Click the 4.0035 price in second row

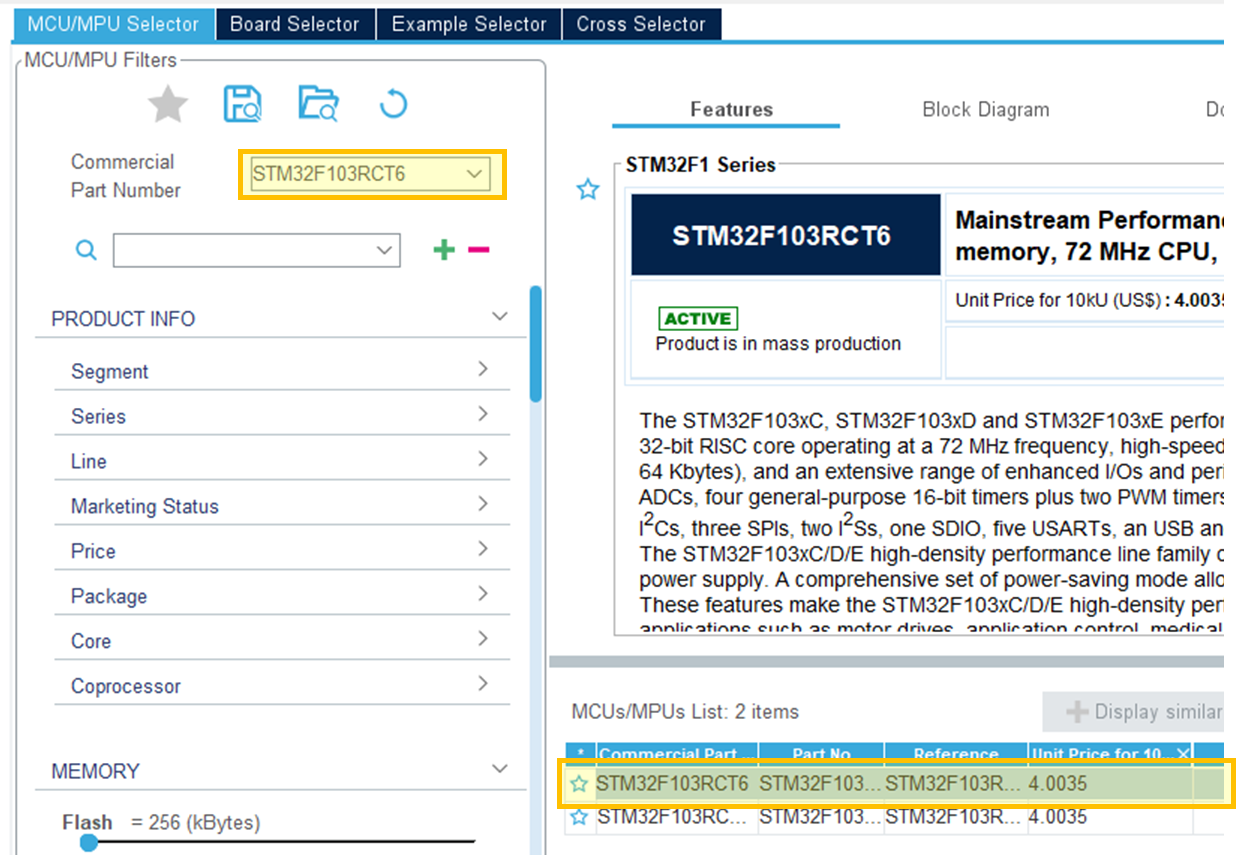coord(1058,817)
